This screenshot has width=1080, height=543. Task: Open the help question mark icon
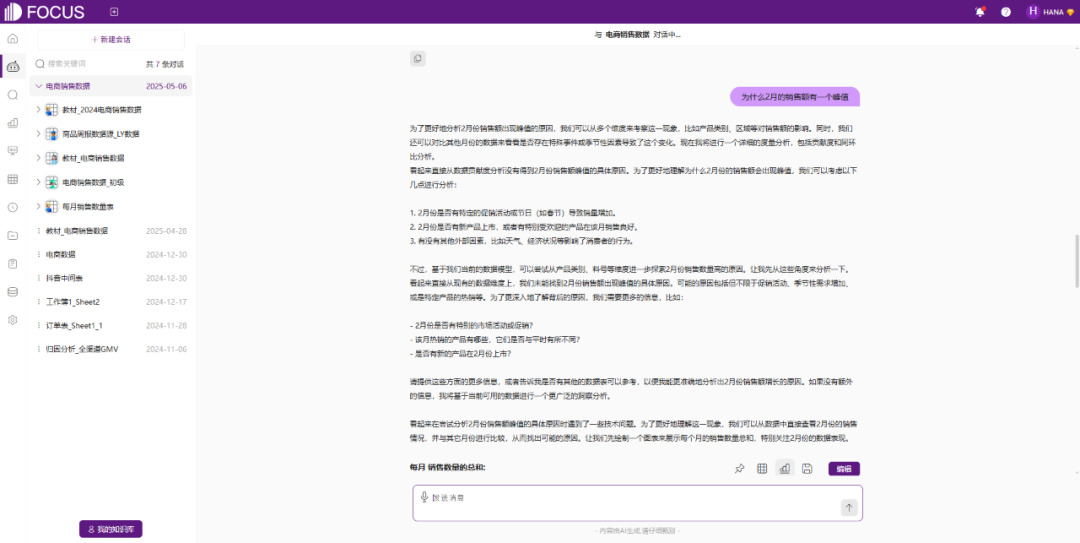(x=1006, y=12)
